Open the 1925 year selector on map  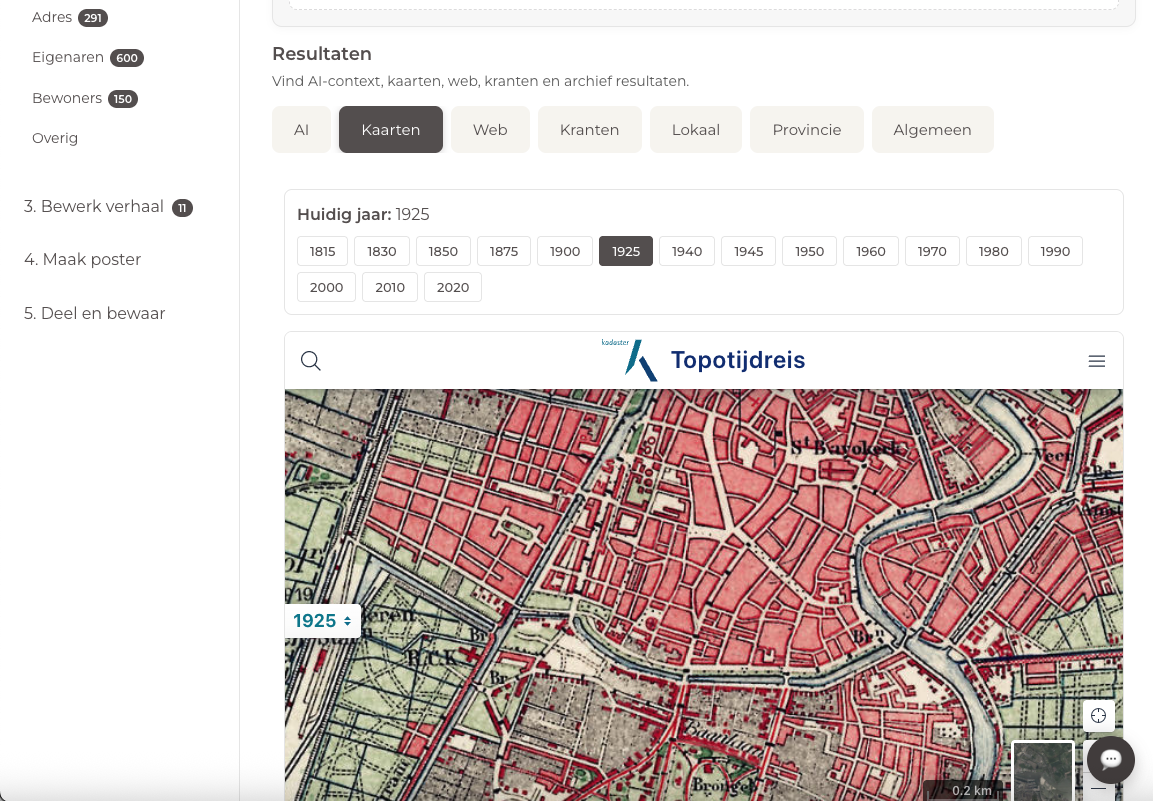click(x=322, y=621)
